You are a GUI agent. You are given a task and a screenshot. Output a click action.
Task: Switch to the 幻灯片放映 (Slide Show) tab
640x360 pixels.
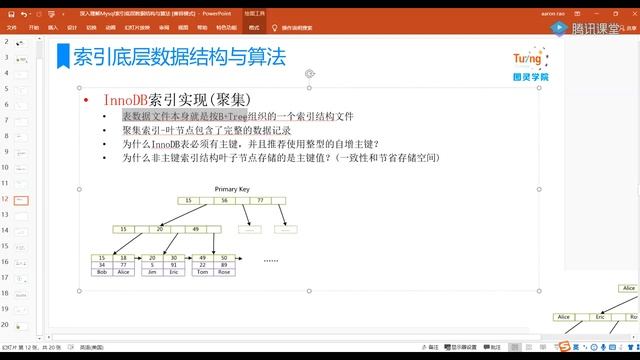137,28
